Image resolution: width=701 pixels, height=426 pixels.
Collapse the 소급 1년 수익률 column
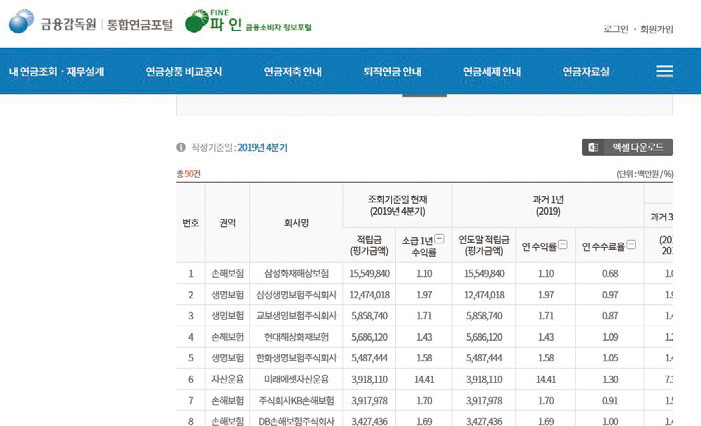(x=439, y=239)
